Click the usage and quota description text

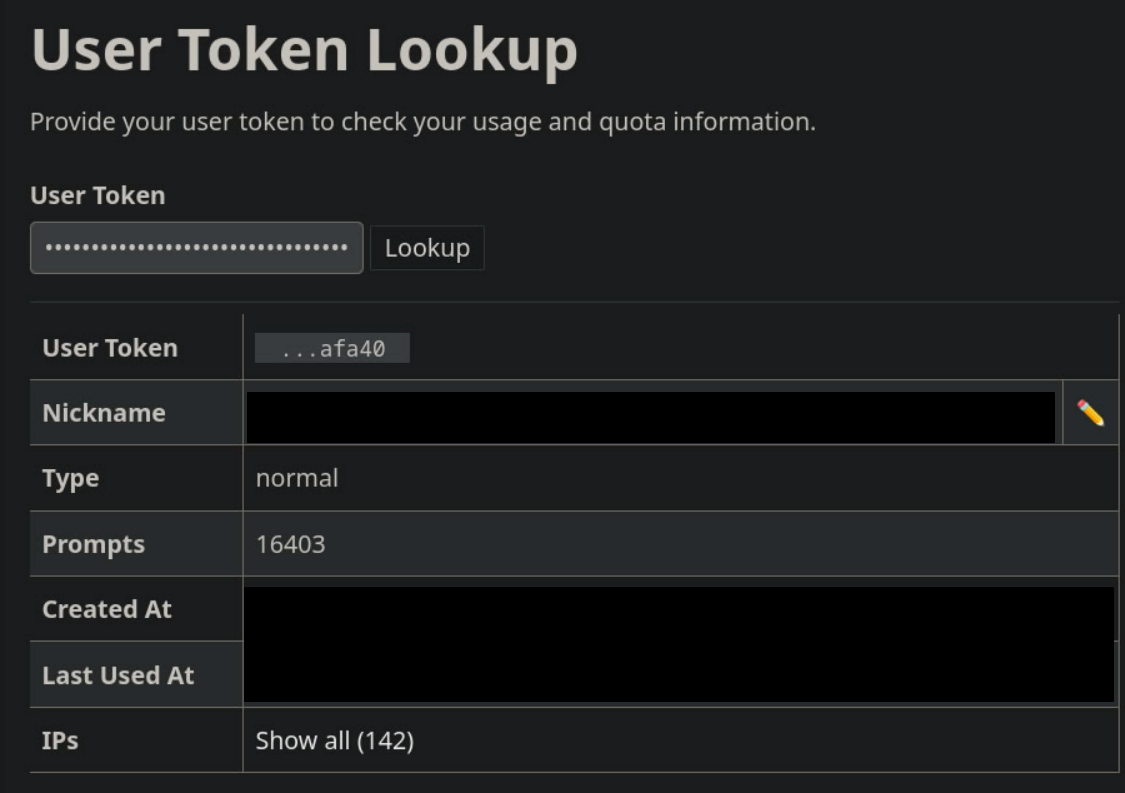422,122
